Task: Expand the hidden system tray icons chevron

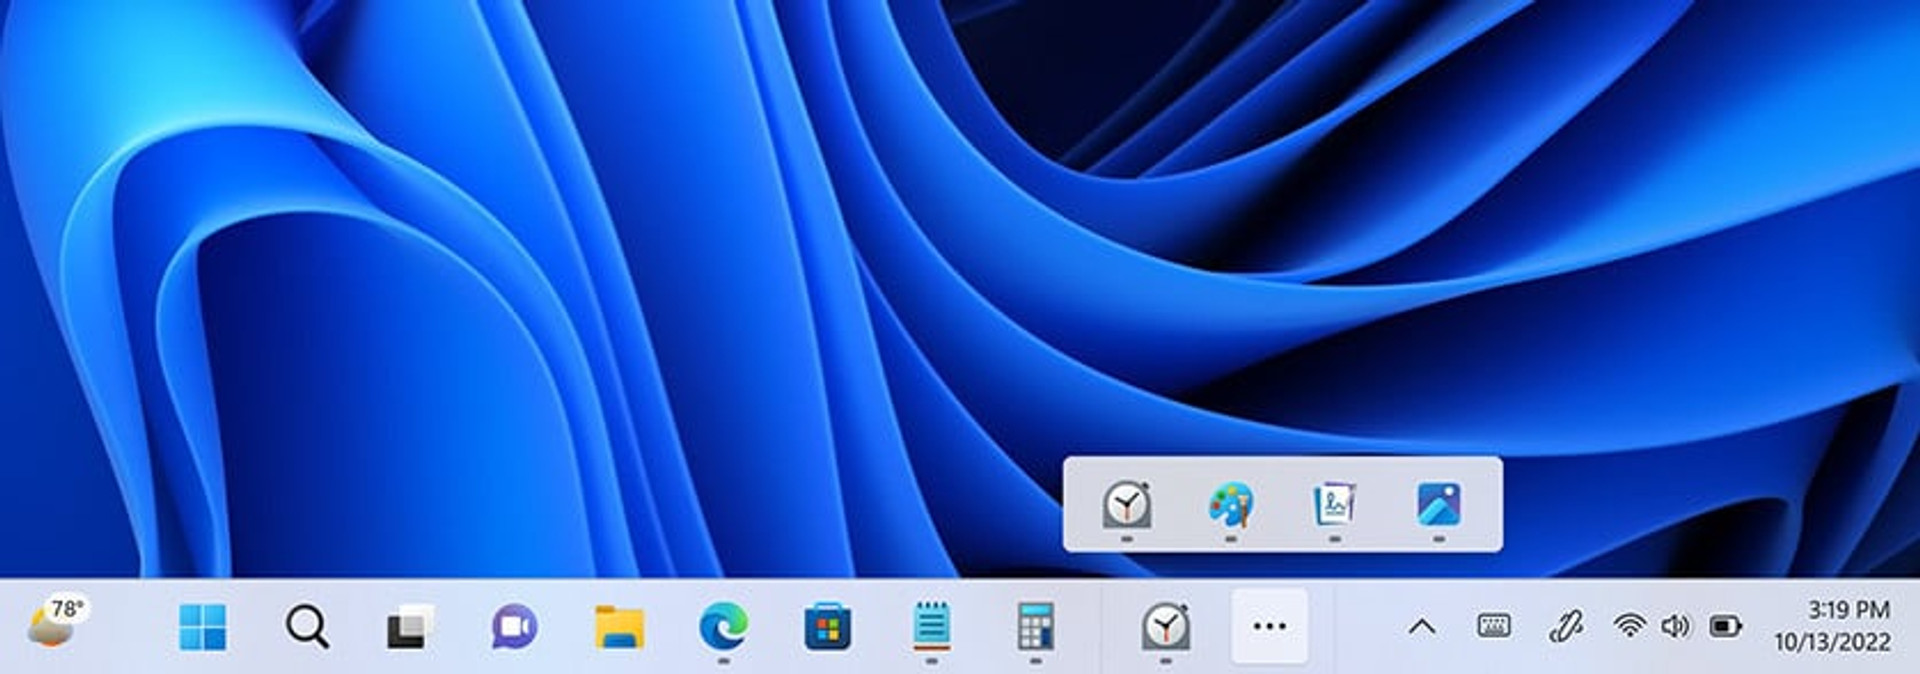Action: tap(1422, 627)
